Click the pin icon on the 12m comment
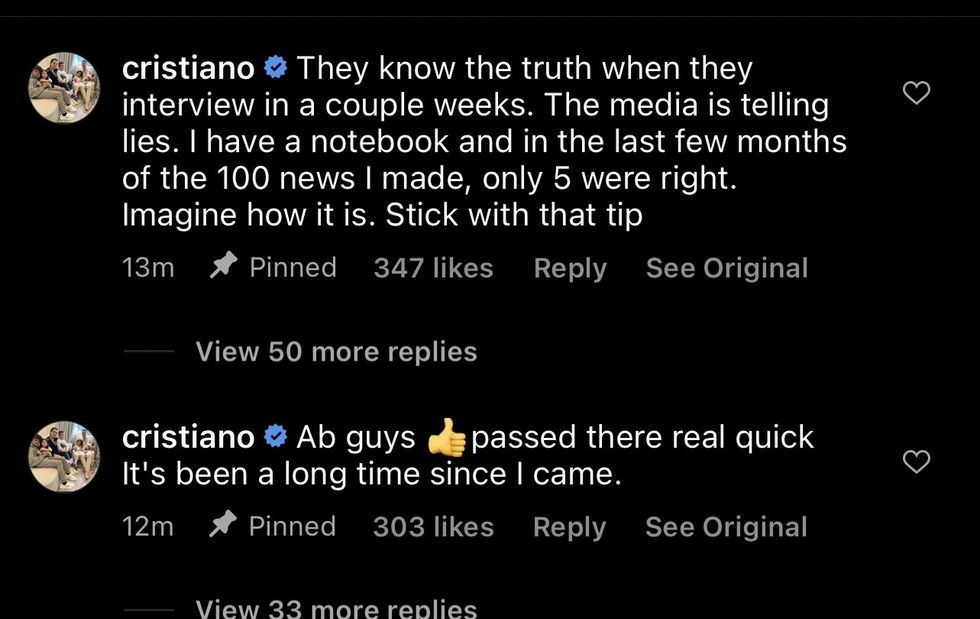This screenshot has height=619, width=980. click(x=222, y=524)
